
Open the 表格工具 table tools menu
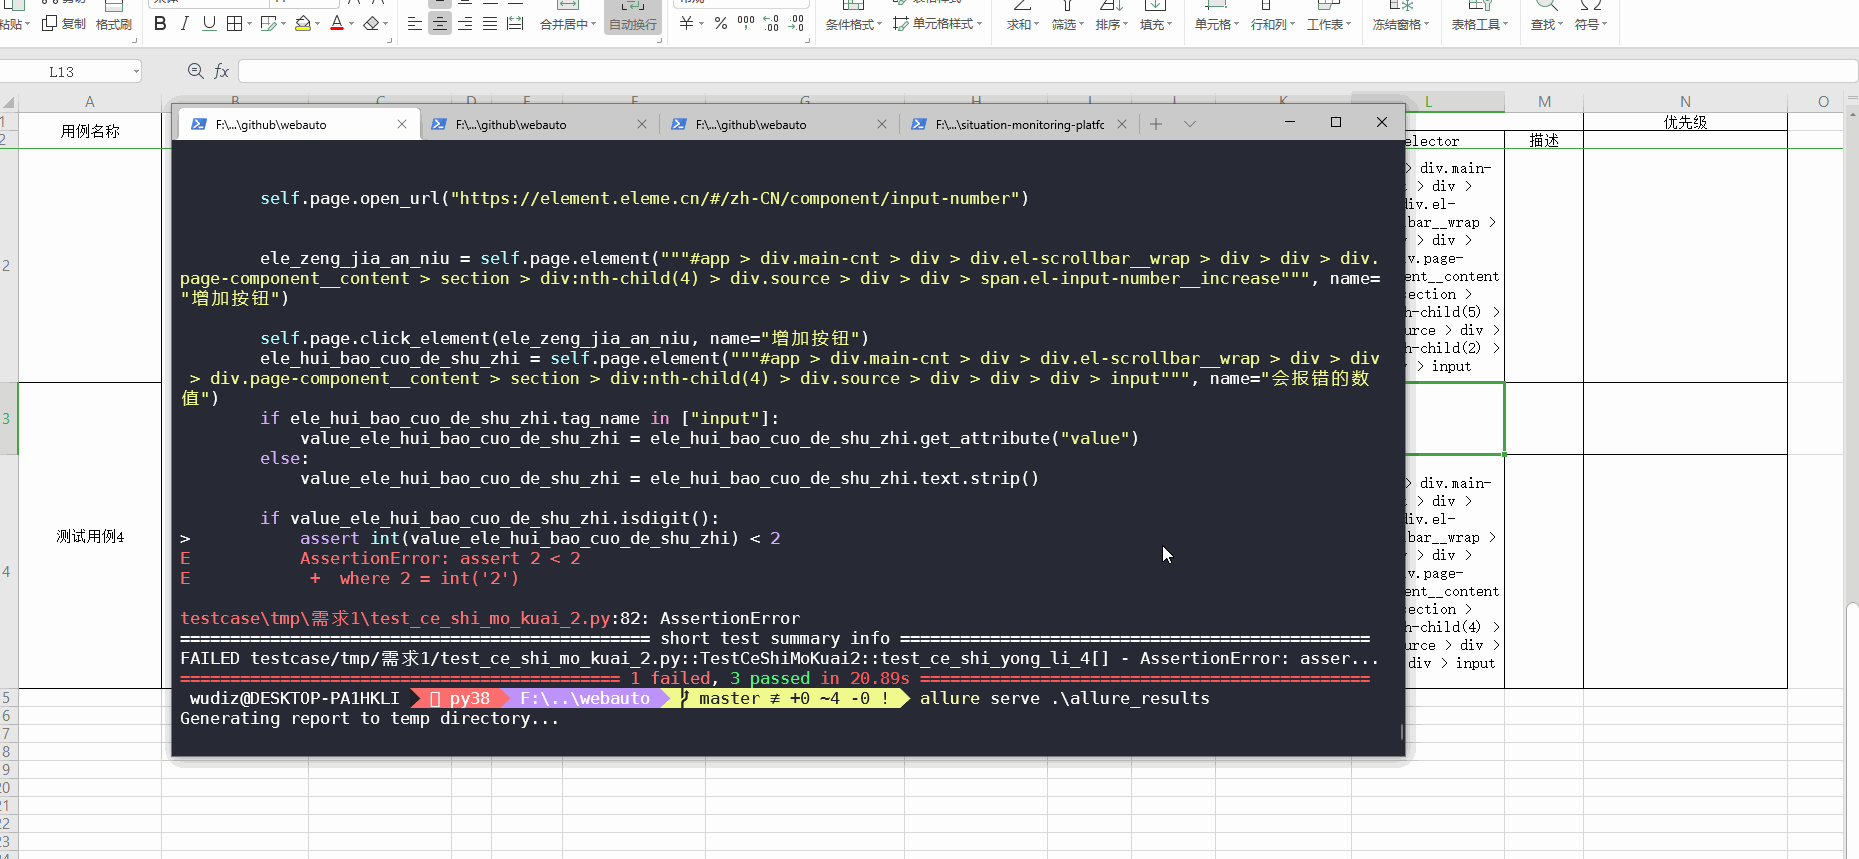click(1480, 24)
